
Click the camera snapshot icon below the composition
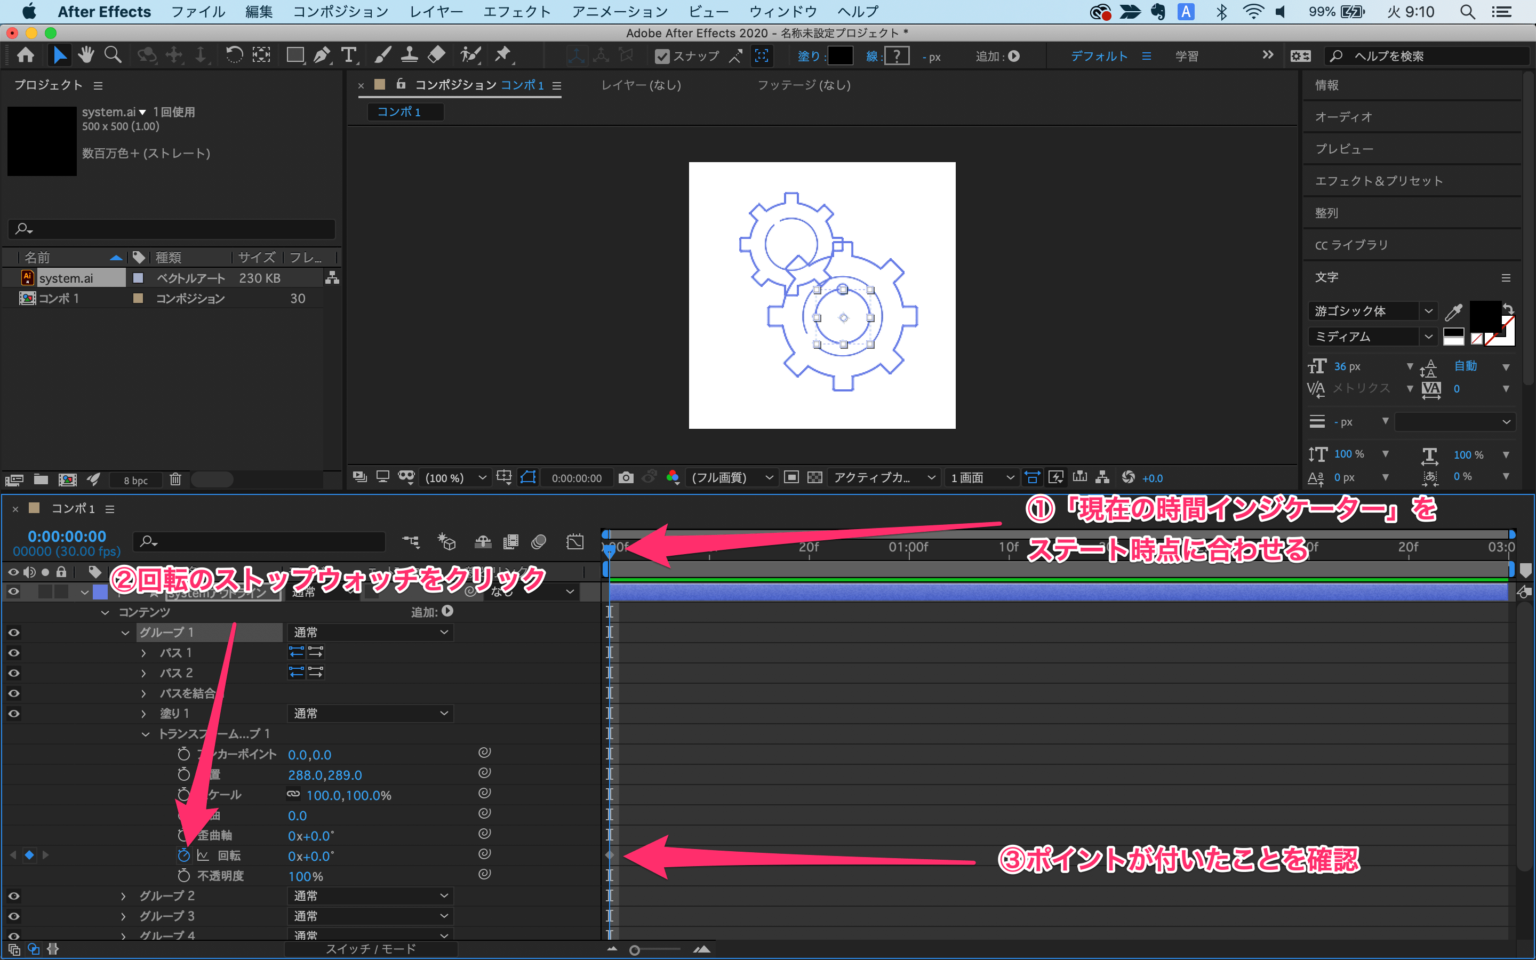pos(626,477)
